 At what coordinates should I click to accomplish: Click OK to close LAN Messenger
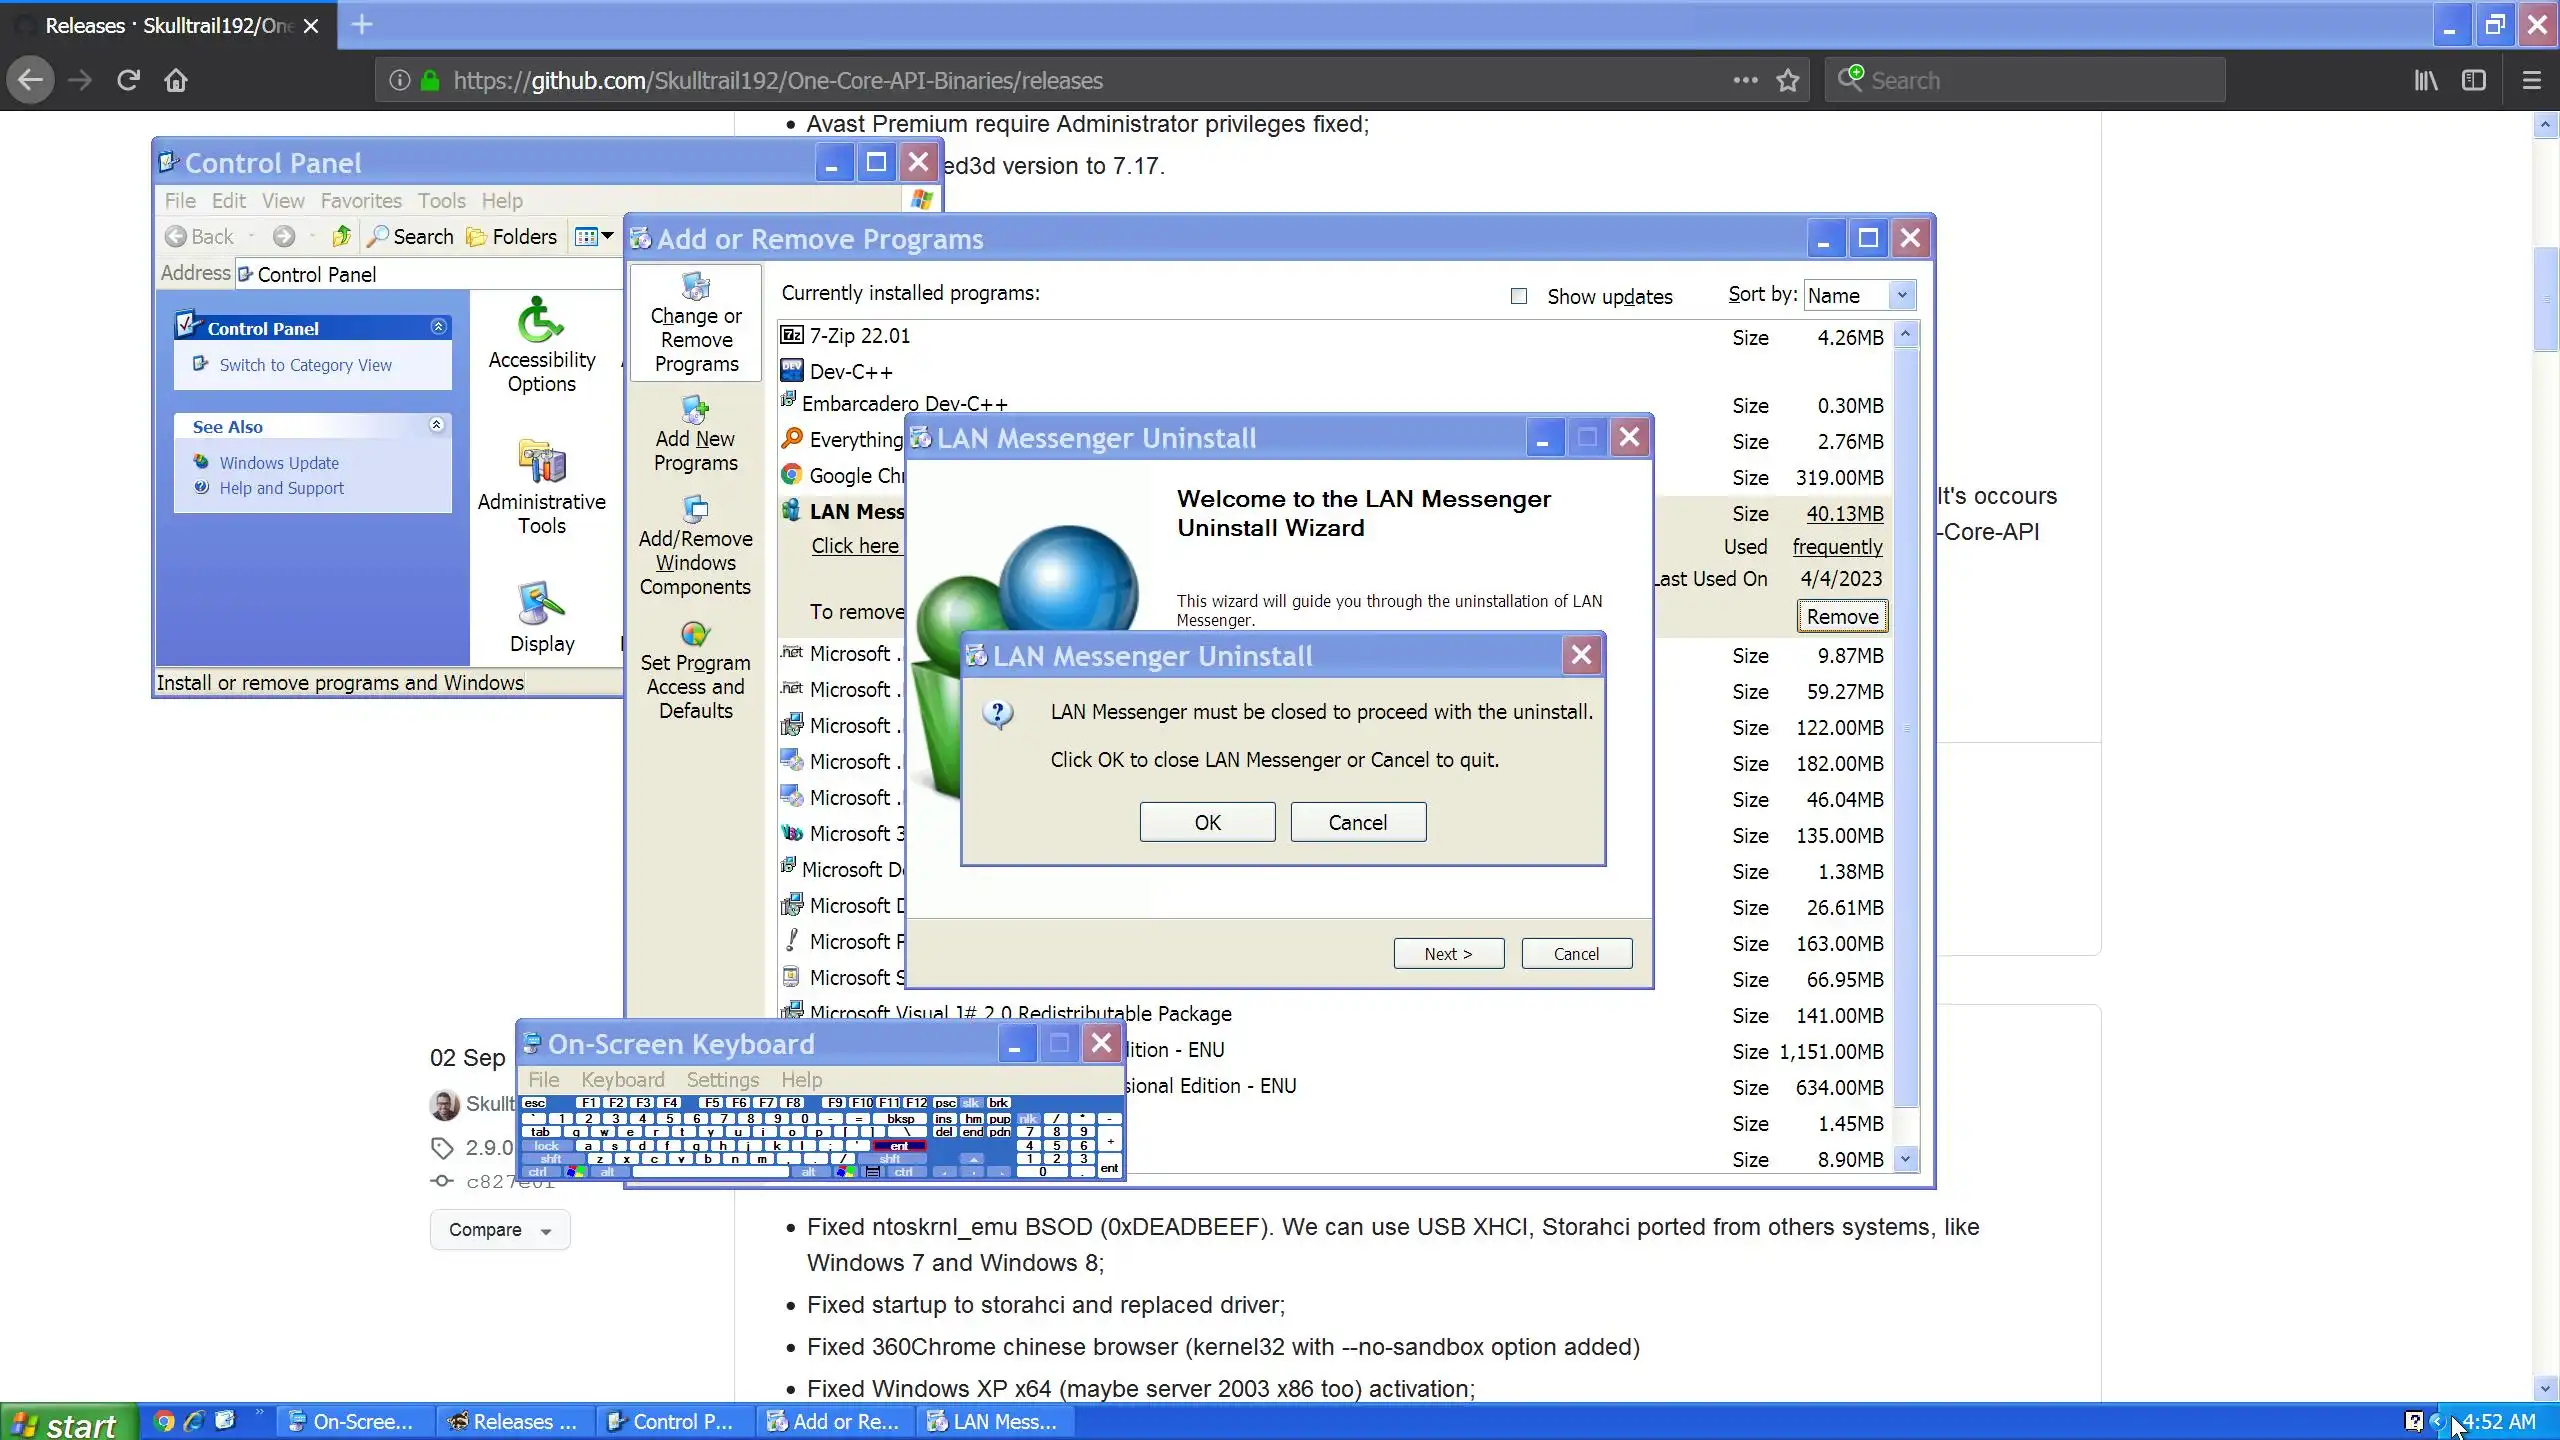click(1207, 822)
